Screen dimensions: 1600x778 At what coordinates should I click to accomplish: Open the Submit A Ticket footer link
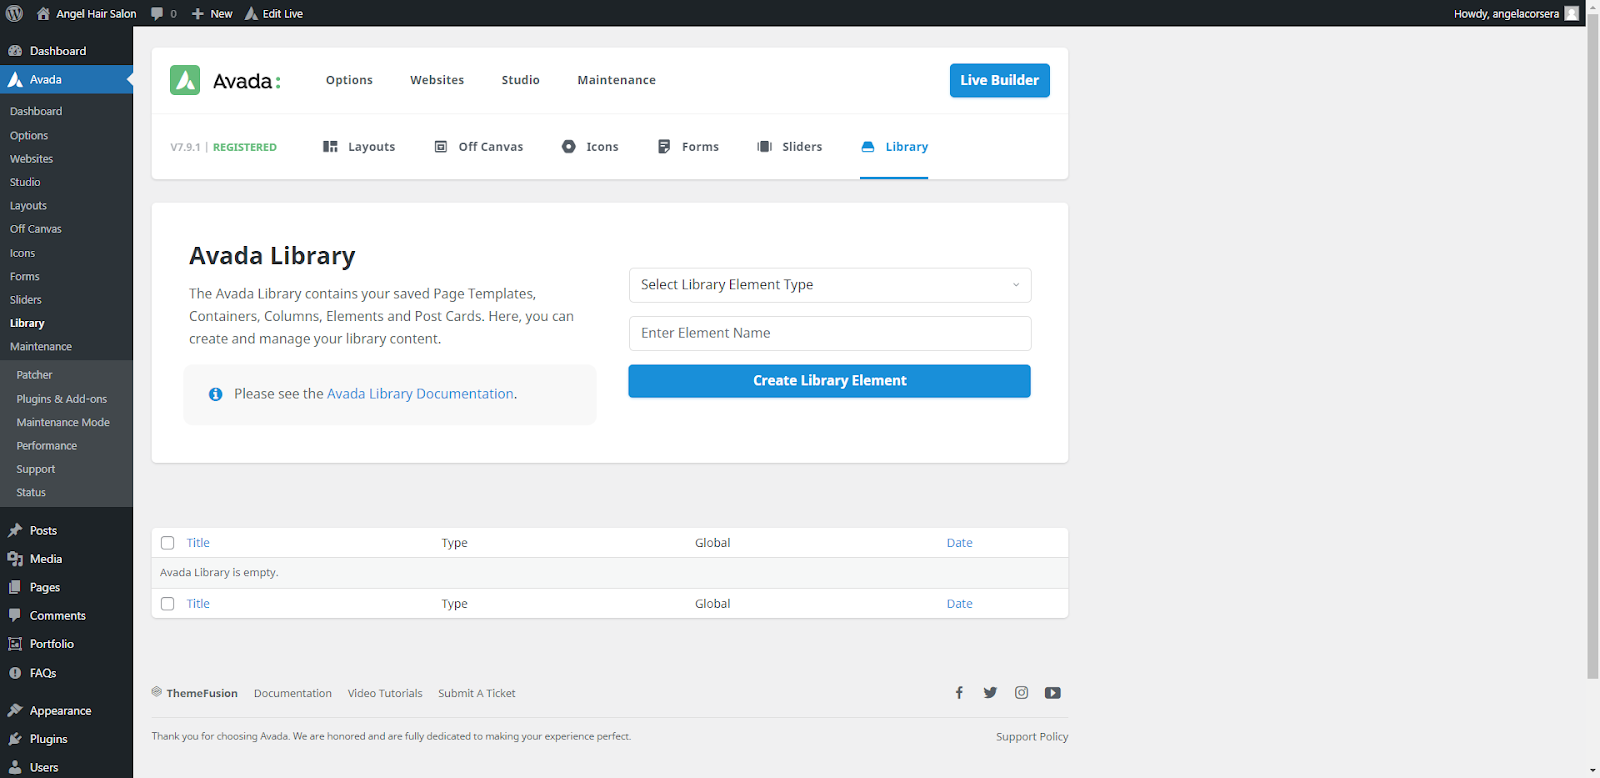click(477, 693)
